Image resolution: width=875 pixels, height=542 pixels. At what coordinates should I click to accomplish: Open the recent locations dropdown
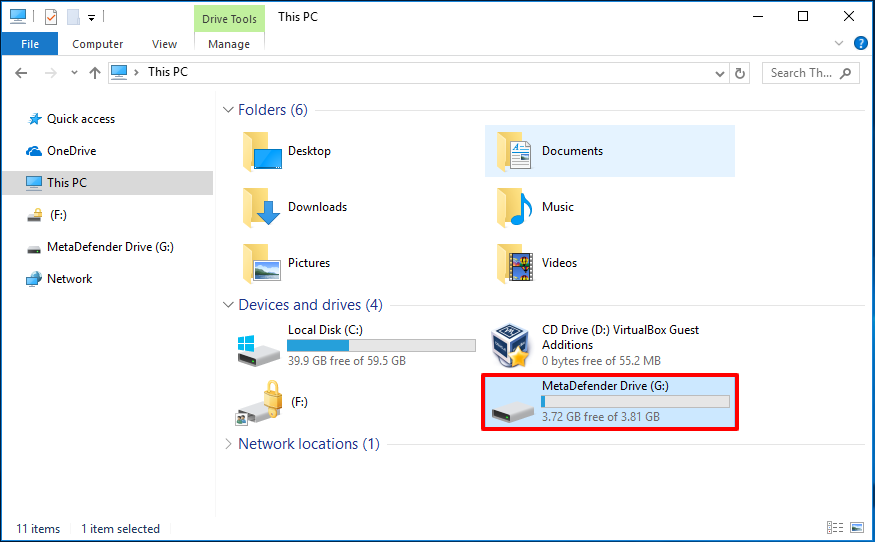74,73
